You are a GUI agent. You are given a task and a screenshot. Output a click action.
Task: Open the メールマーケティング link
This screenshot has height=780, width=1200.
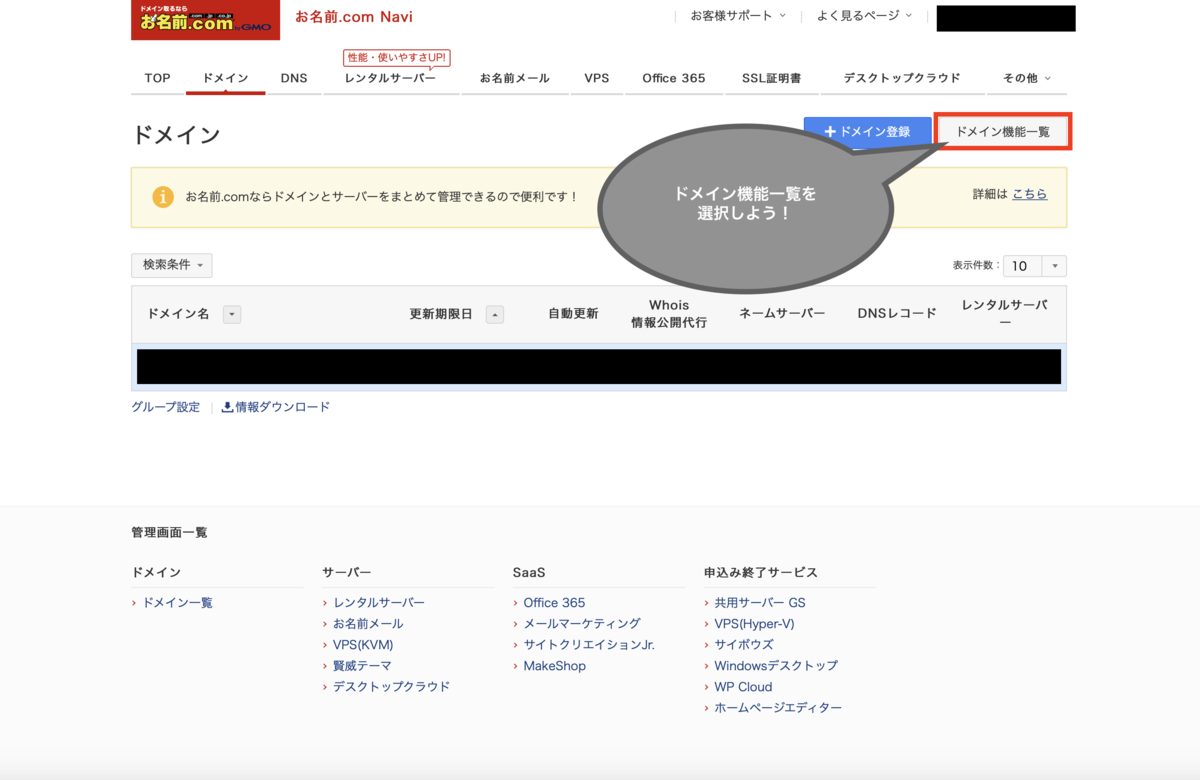pyautogui.click(x=582, y=624)
